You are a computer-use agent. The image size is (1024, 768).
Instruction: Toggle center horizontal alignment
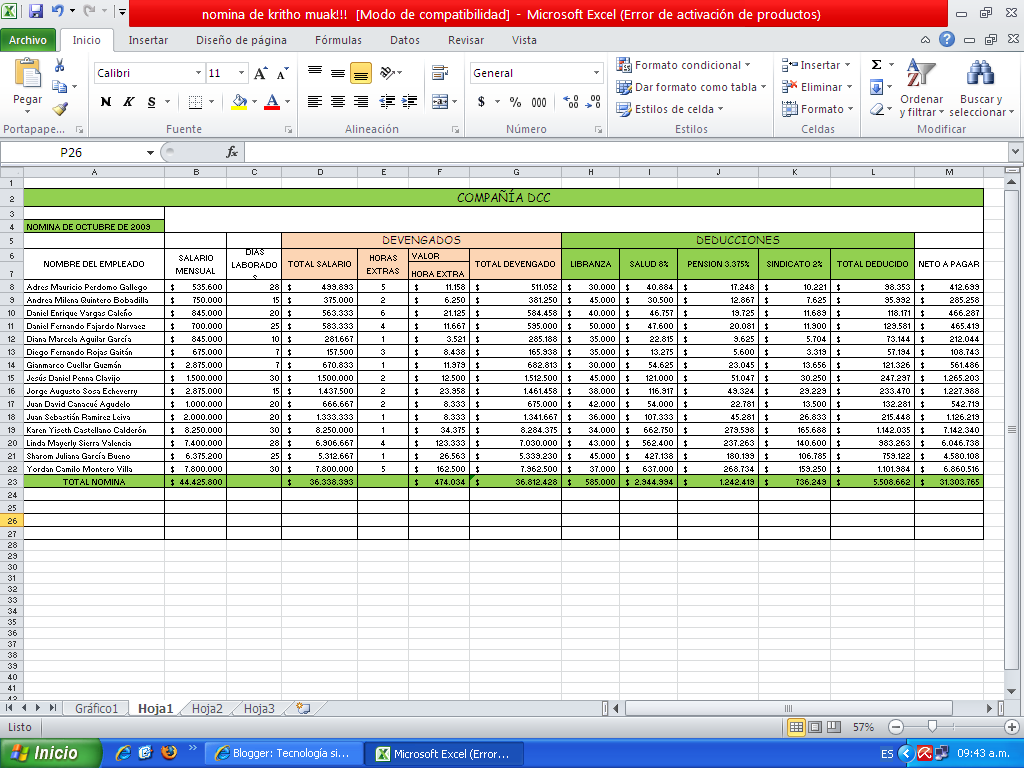coord(338,102)
